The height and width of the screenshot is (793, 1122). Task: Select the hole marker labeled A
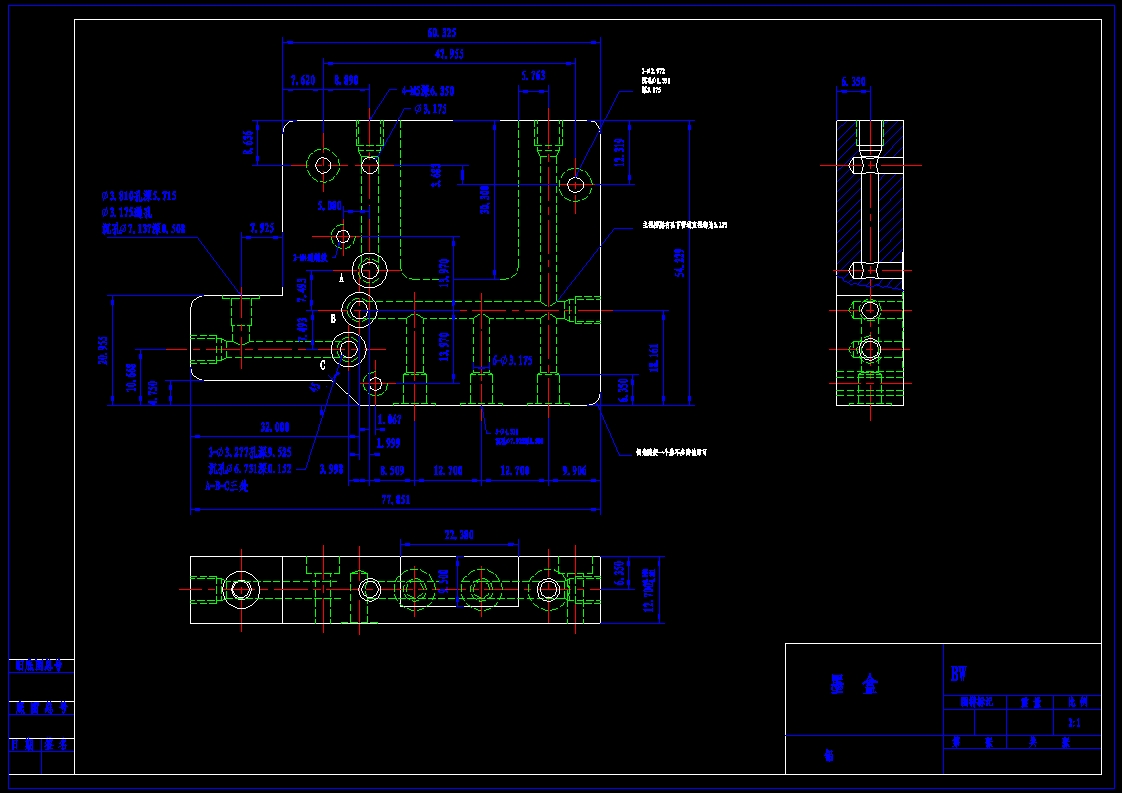click(x=342, y=278)
